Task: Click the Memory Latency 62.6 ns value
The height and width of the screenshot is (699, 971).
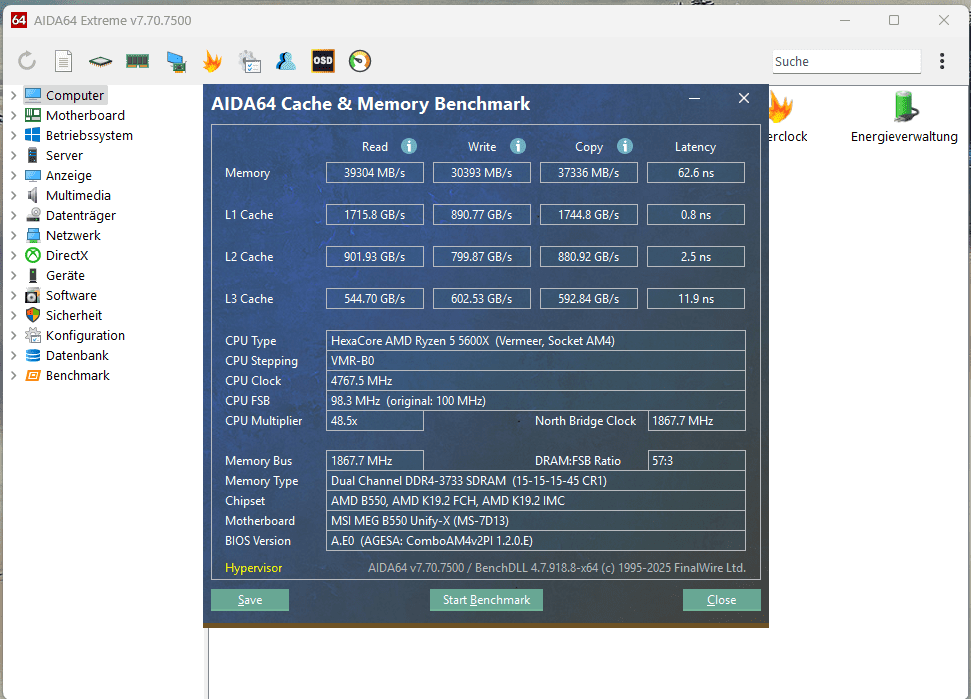Action: click(695, 173)
